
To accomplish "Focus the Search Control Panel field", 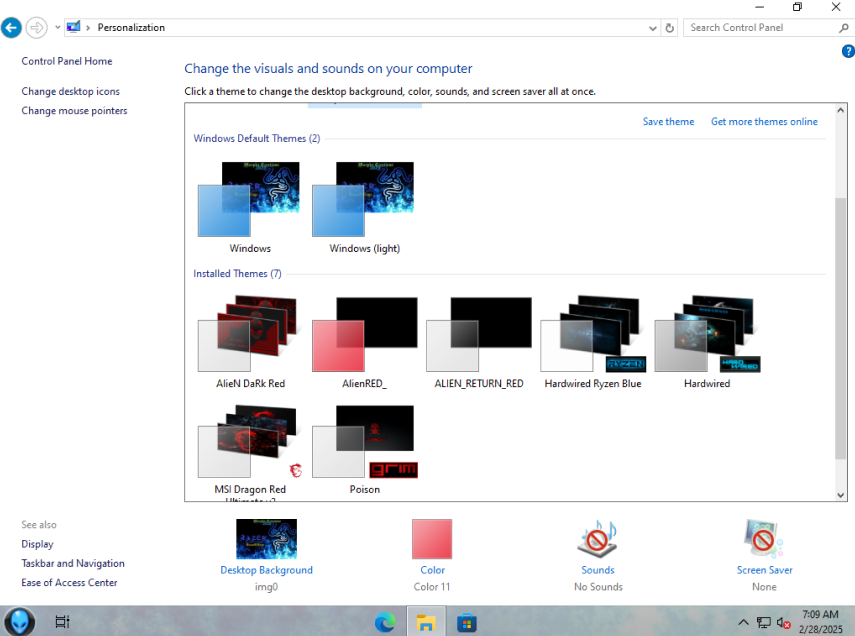I will click(x=761, y=28).
